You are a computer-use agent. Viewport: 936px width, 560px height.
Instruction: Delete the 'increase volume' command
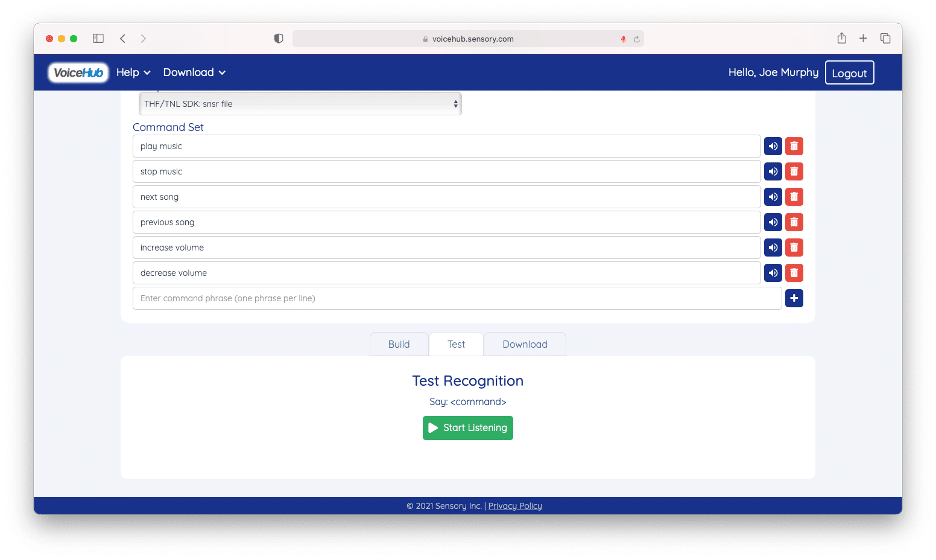coord(794,247)
